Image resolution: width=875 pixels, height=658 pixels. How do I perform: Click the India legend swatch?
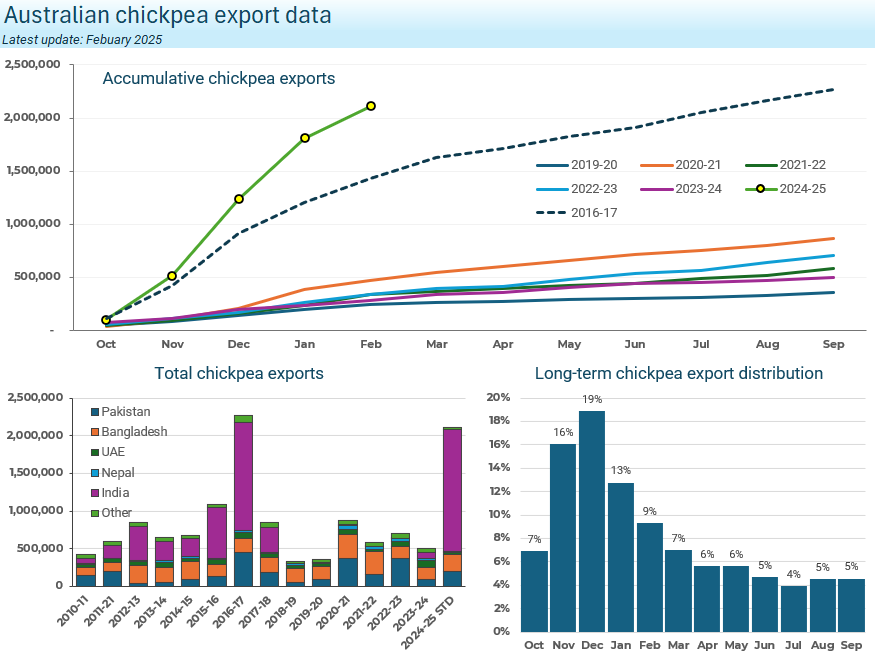pos(93,492)
